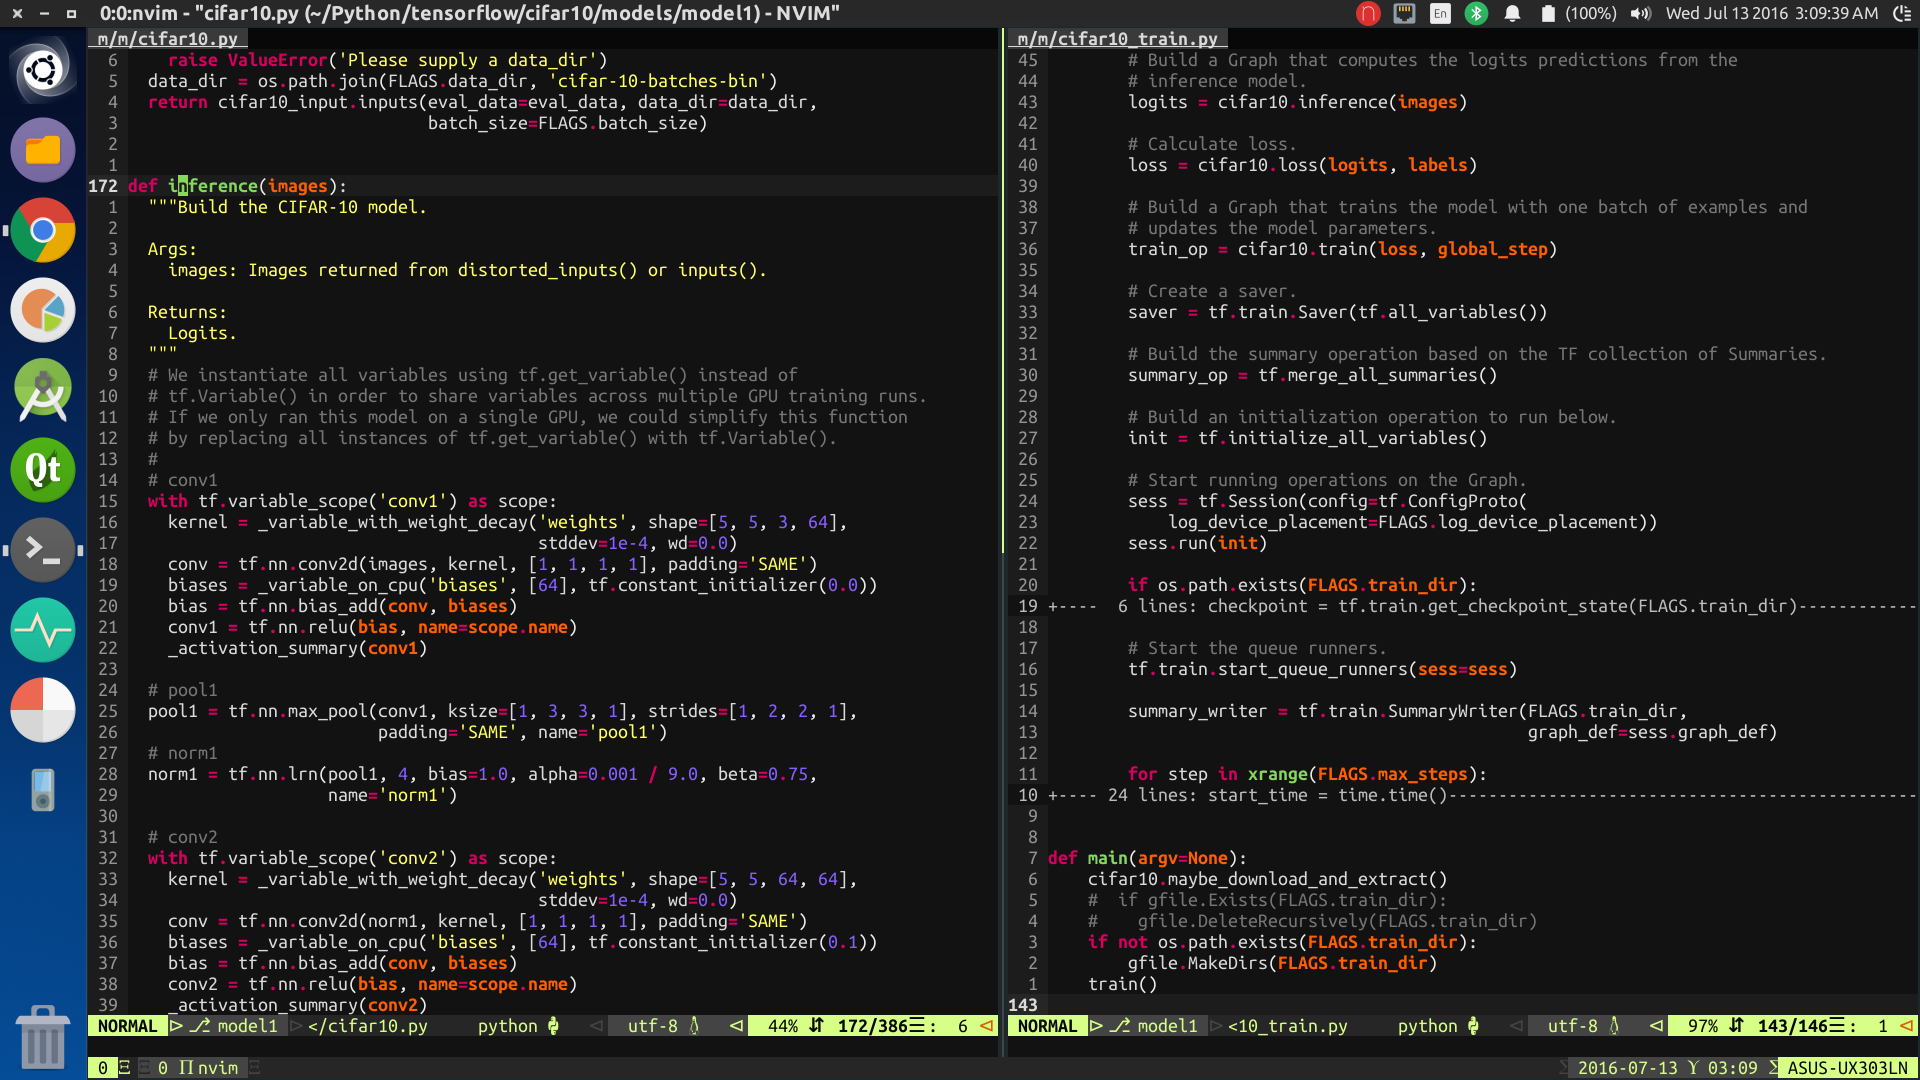
Task: Launch the Files manager from dock
Action: tap(43, 150)
